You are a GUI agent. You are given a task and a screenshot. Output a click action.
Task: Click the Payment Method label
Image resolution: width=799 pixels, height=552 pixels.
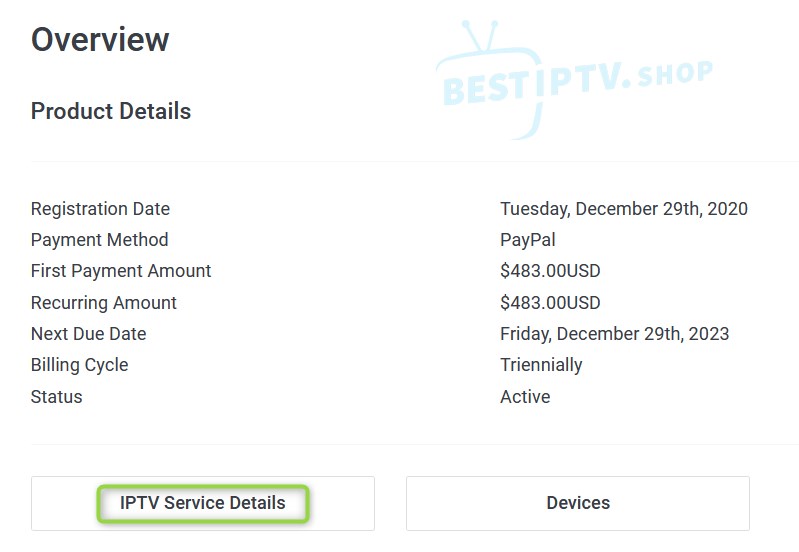pos(99,240)
